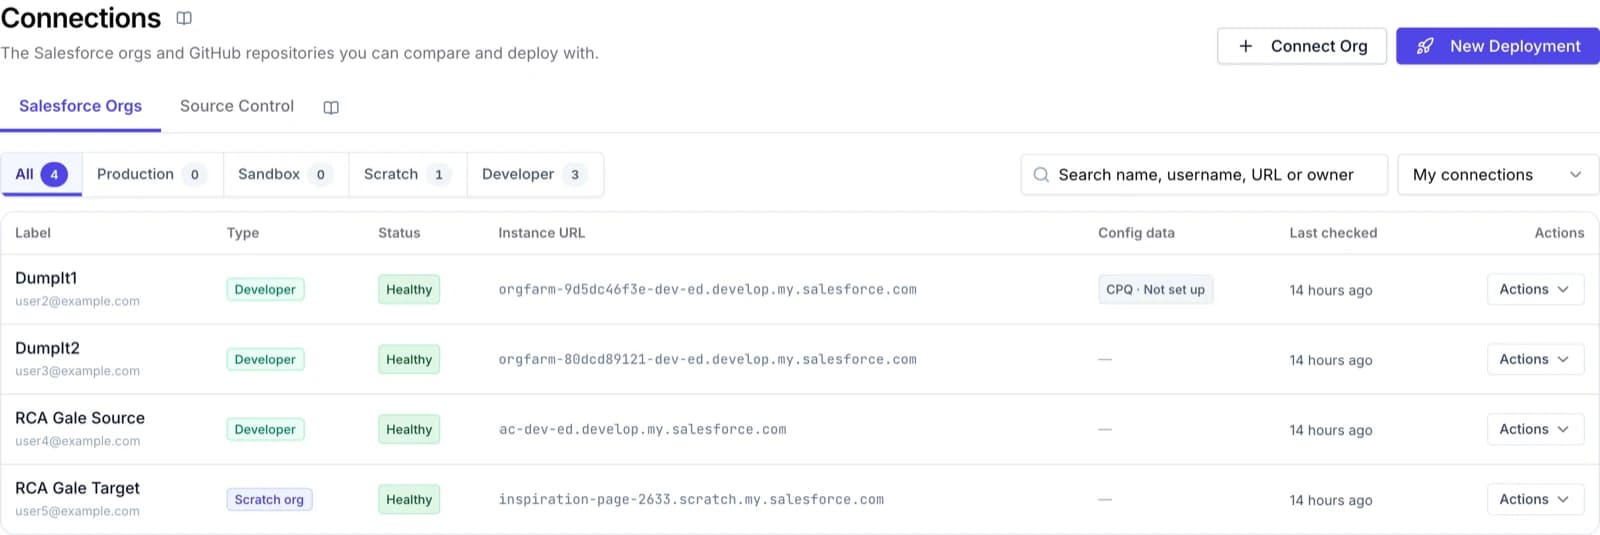This screenshot has height=535, width=1600.
Task: Open the docs book icon beside Connections heading
Action: (x=184, y=18)
